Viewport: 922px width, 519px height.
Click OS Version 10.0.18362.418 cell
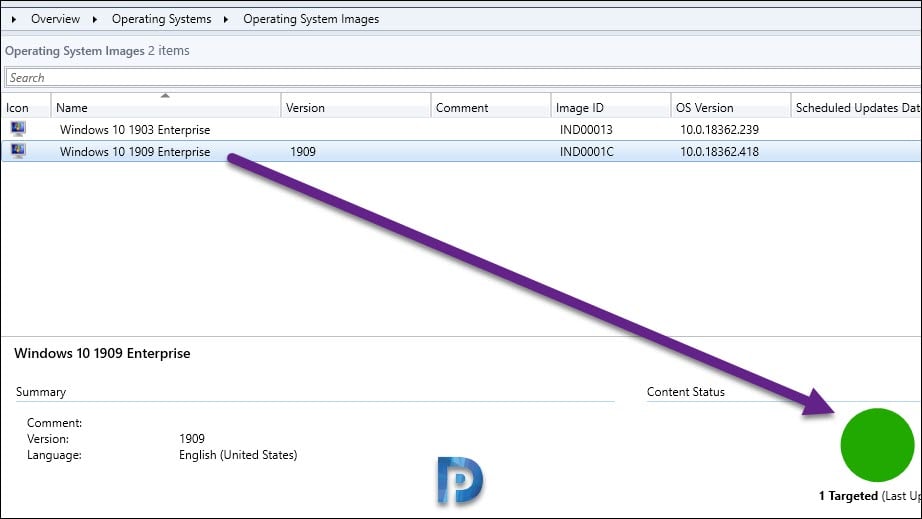click(x=719, y=152)
